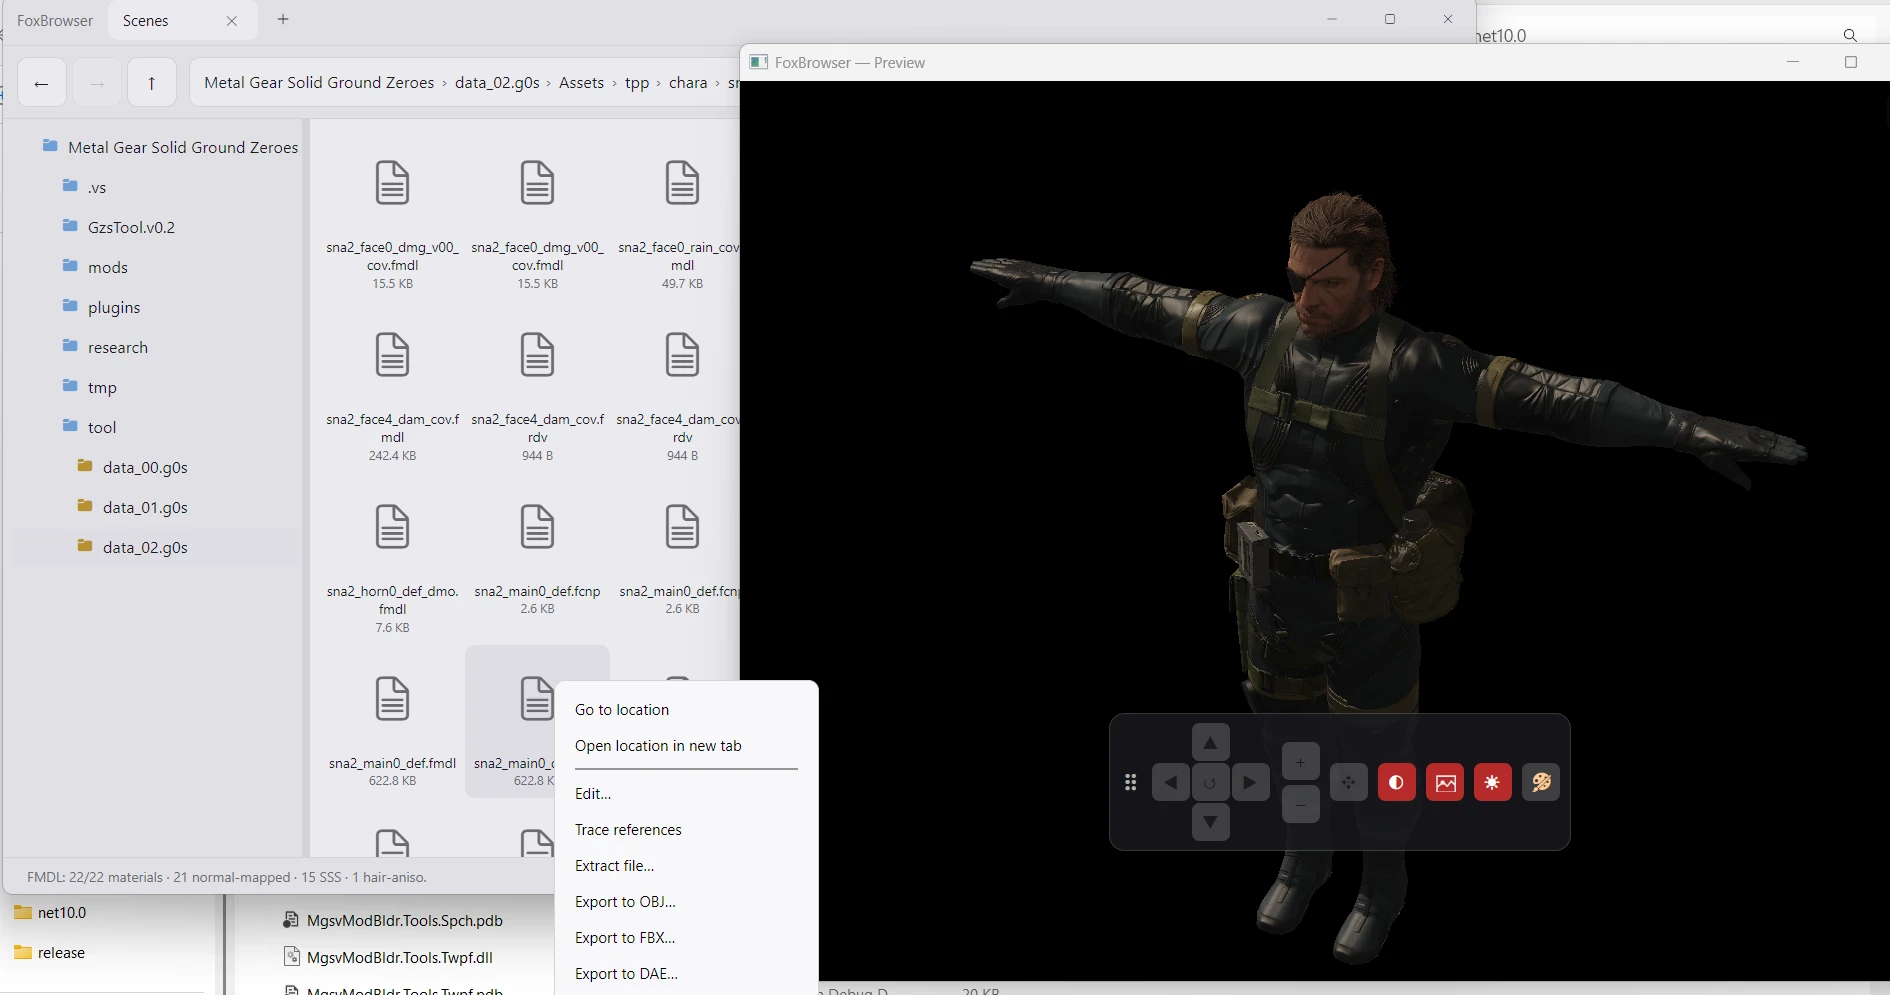Reset the preview camera rotation
Screen dimensions: 1890x995
[1210, 782]
